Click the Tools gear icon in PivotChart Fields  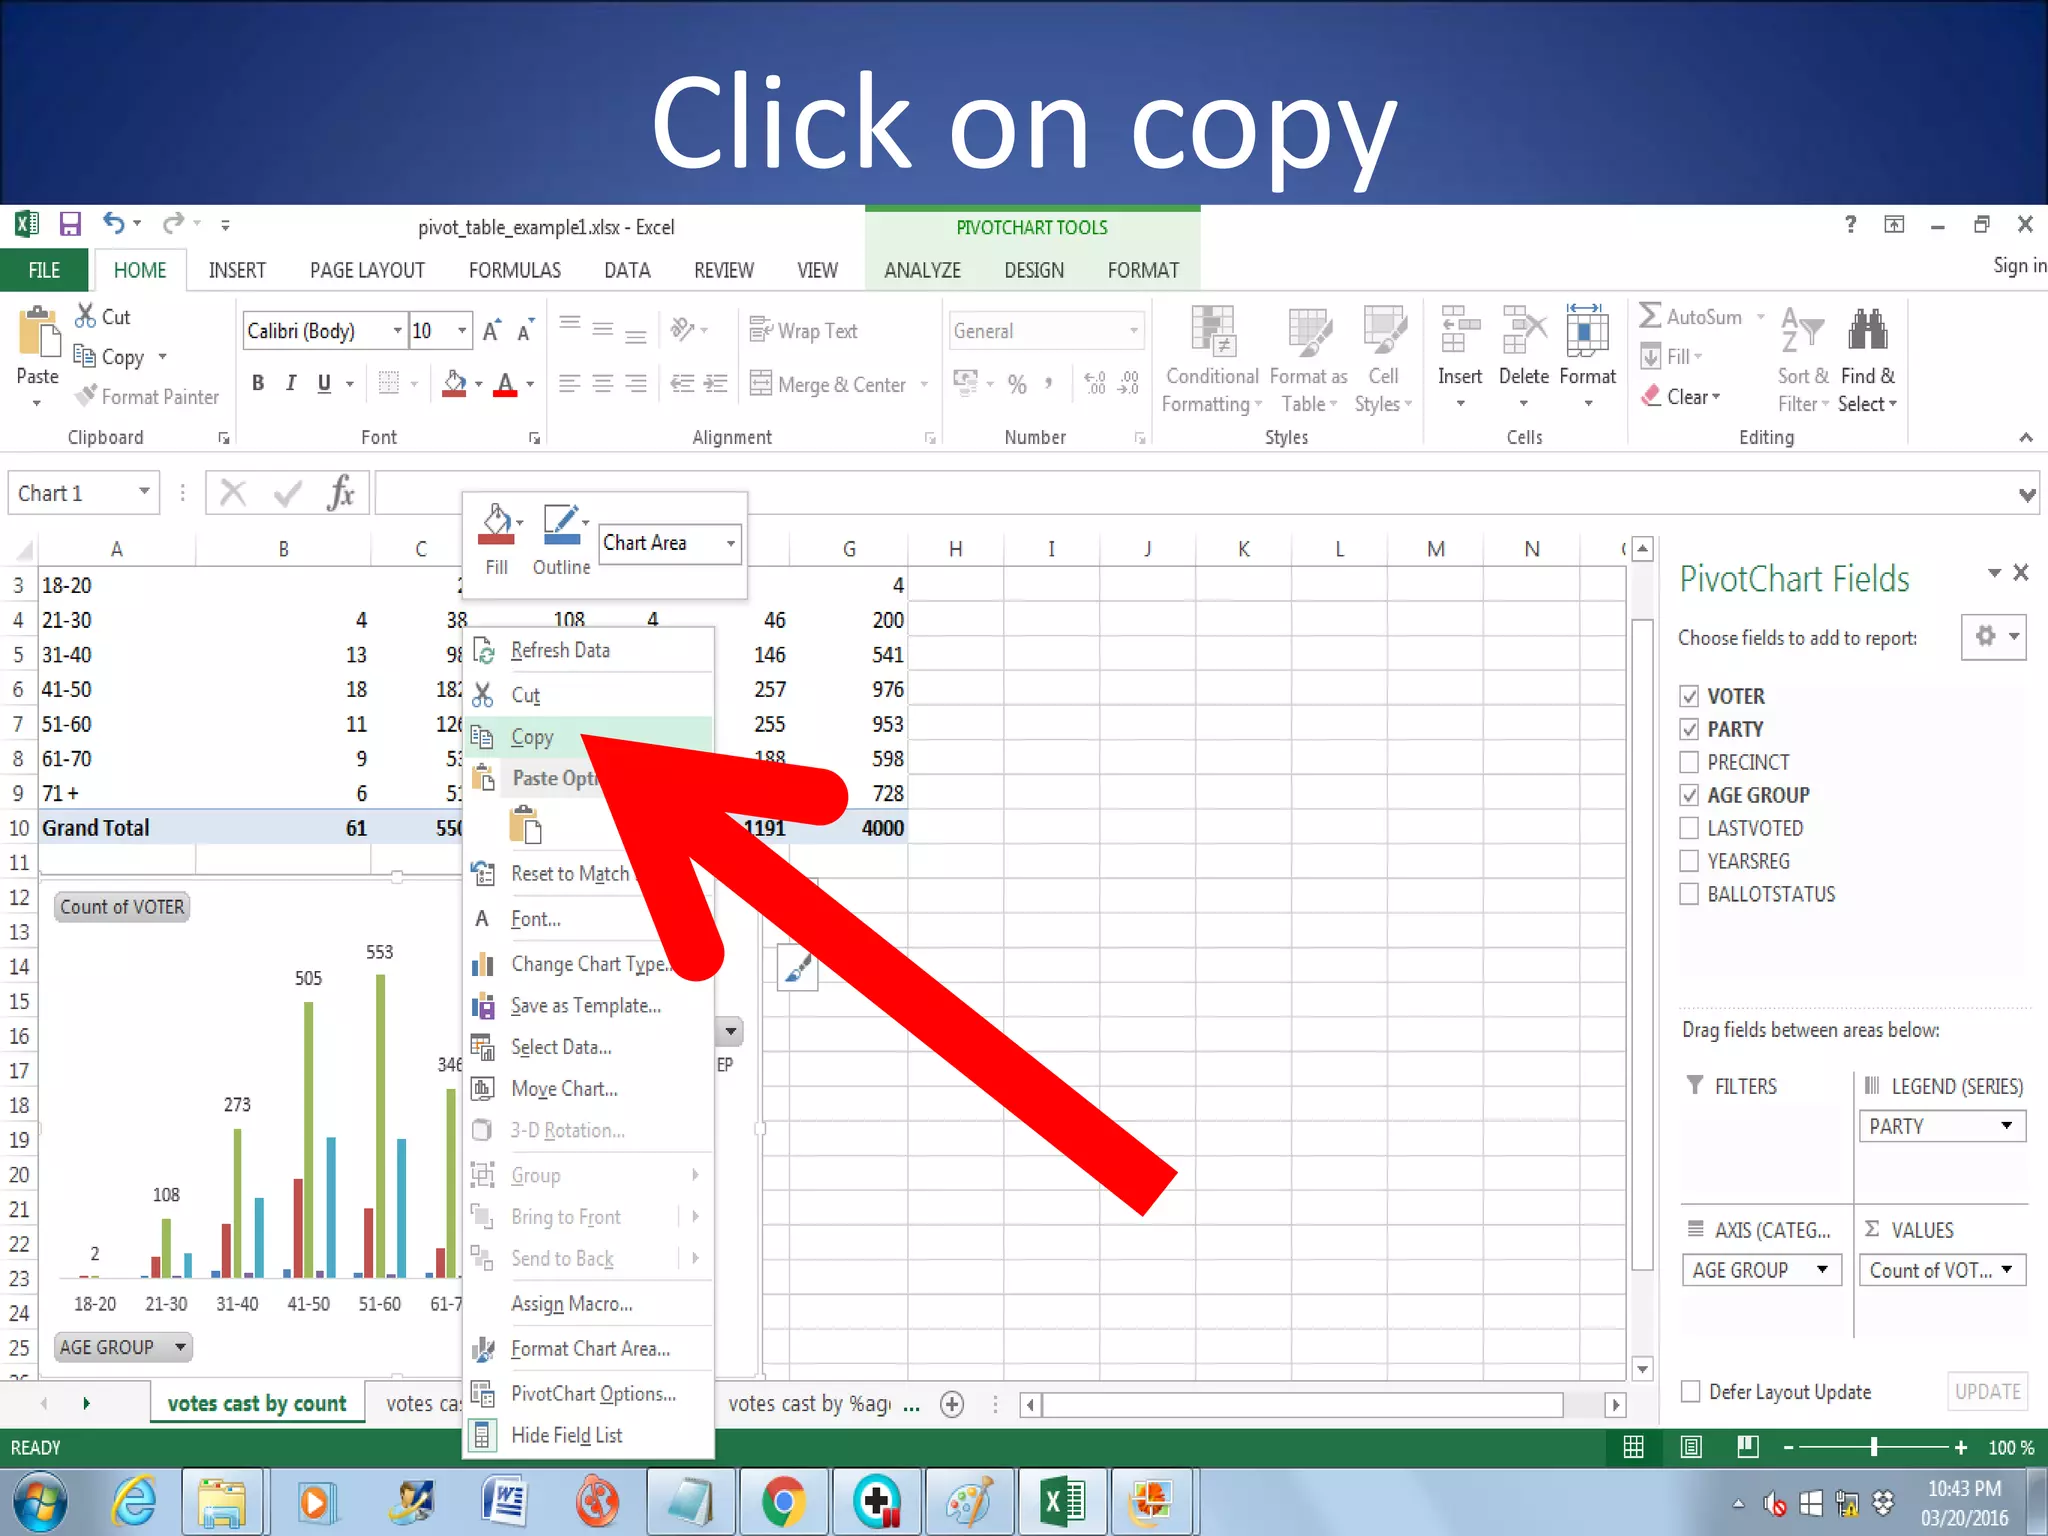click(1994, 636)
